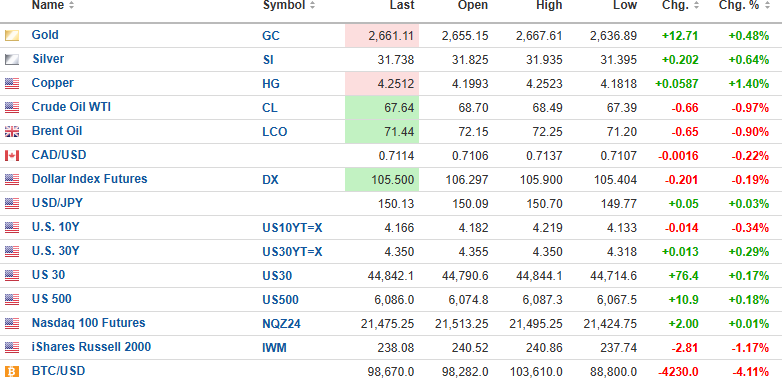The height and width of the screenshot is (378, 782).
Task: Click the US flag beside Copper
Action: 12,84
